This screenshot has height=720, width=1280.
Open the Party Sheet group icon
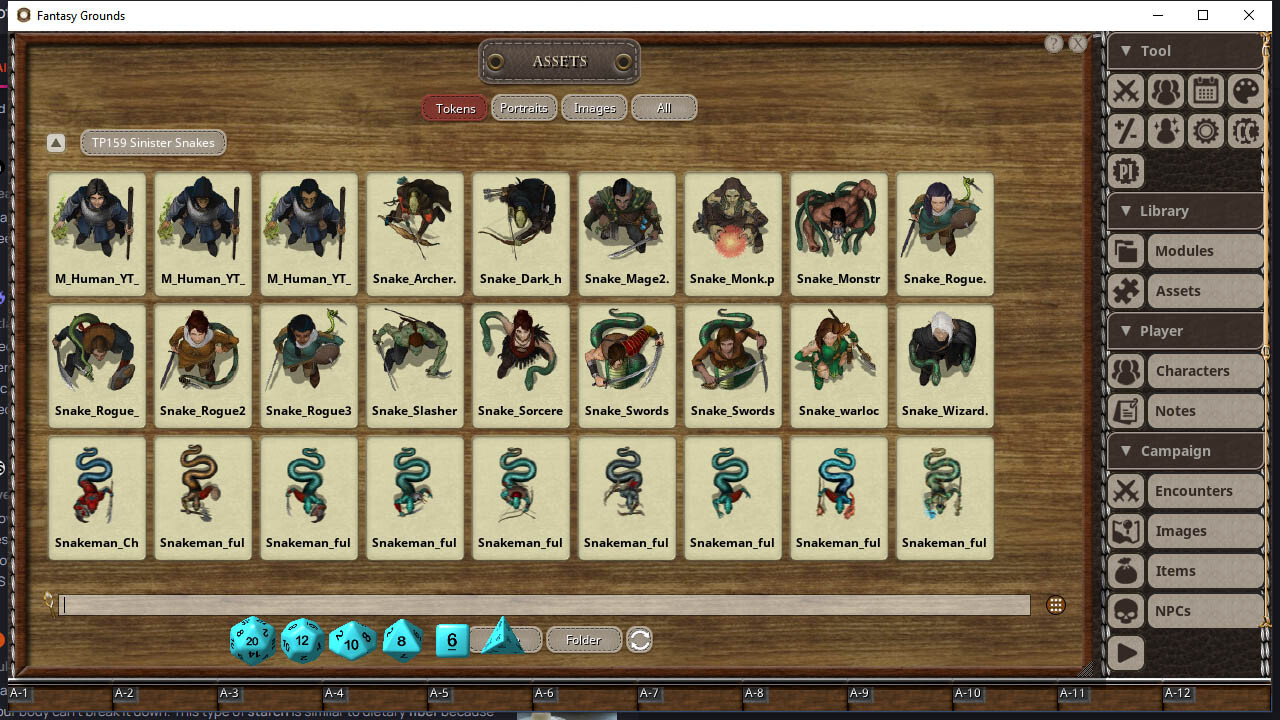[1166, 91]
